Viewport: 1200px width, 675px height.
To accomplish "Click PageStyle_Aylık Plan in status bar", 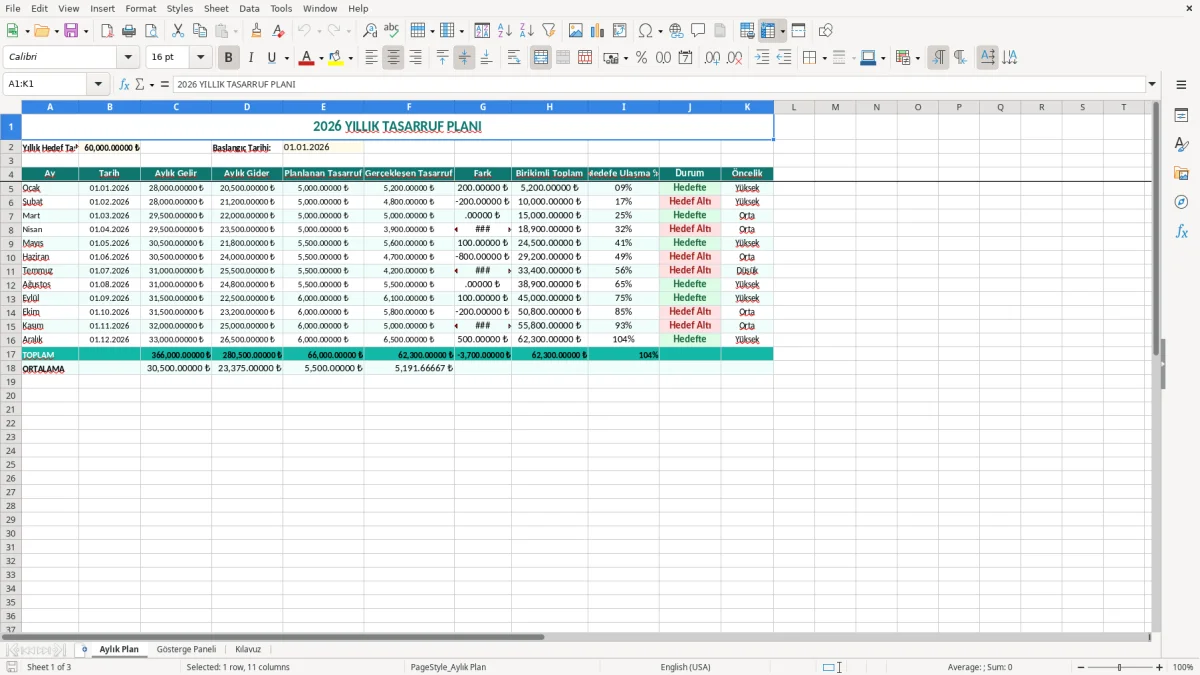I will [448, 667].
